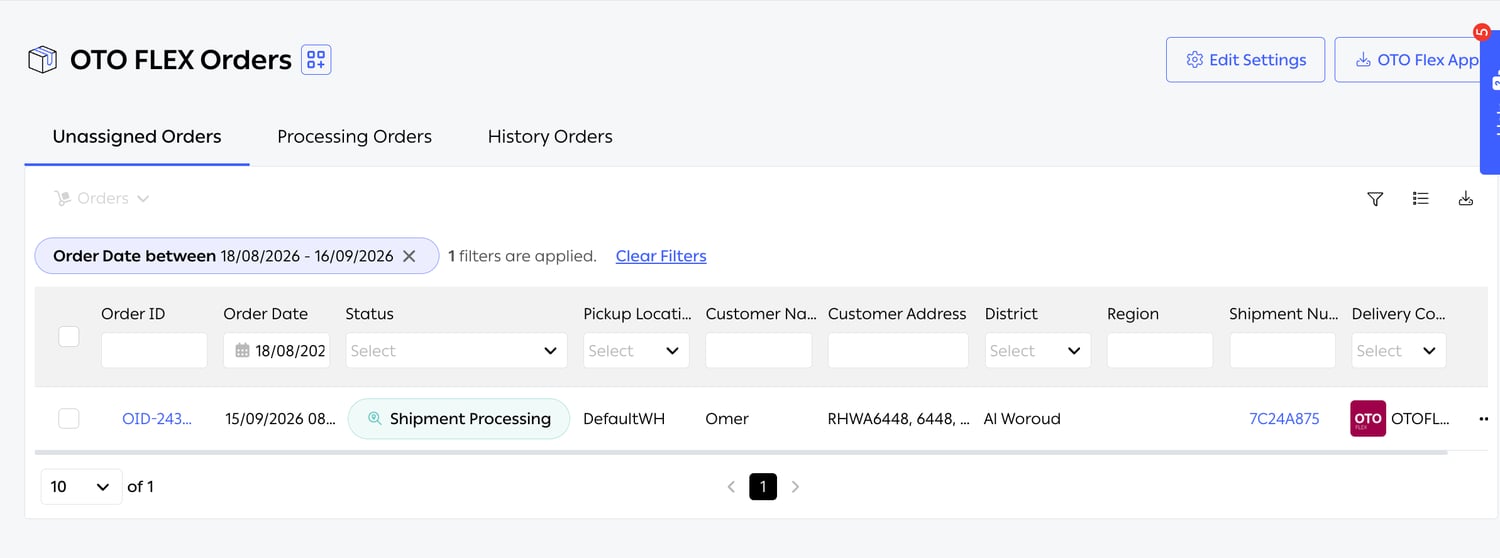Change rows per page dropdown showing 10
This screenshot has height=558, width=1500.
pyautogui.click(x=81, y=487)
